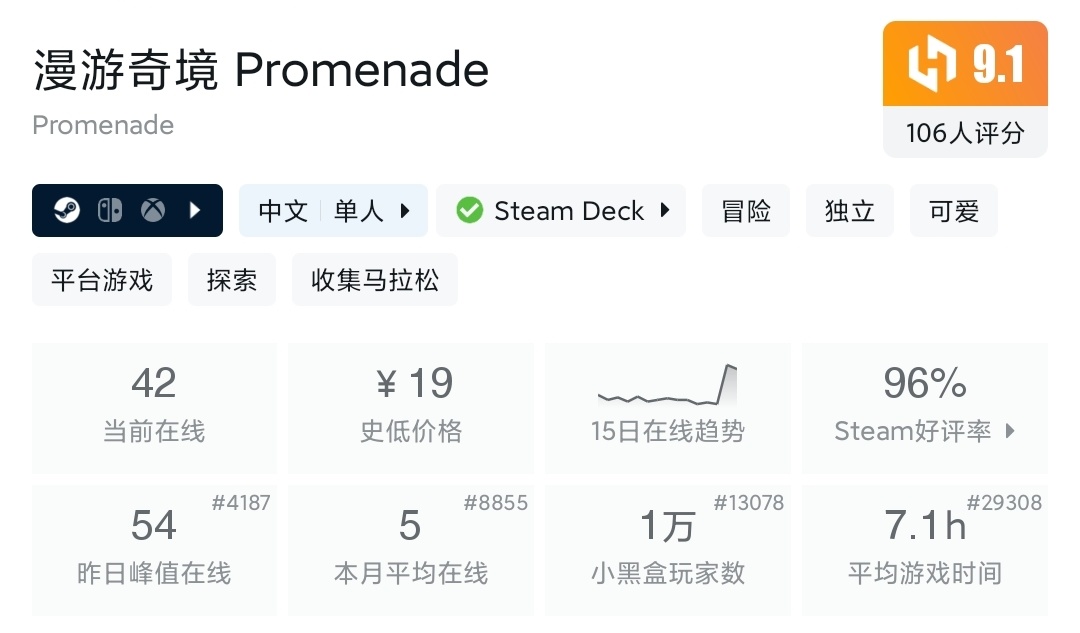View the 15日在线趋势 trend chart
The width and height of the screenshot is (1080, 633).
(667, 386)
